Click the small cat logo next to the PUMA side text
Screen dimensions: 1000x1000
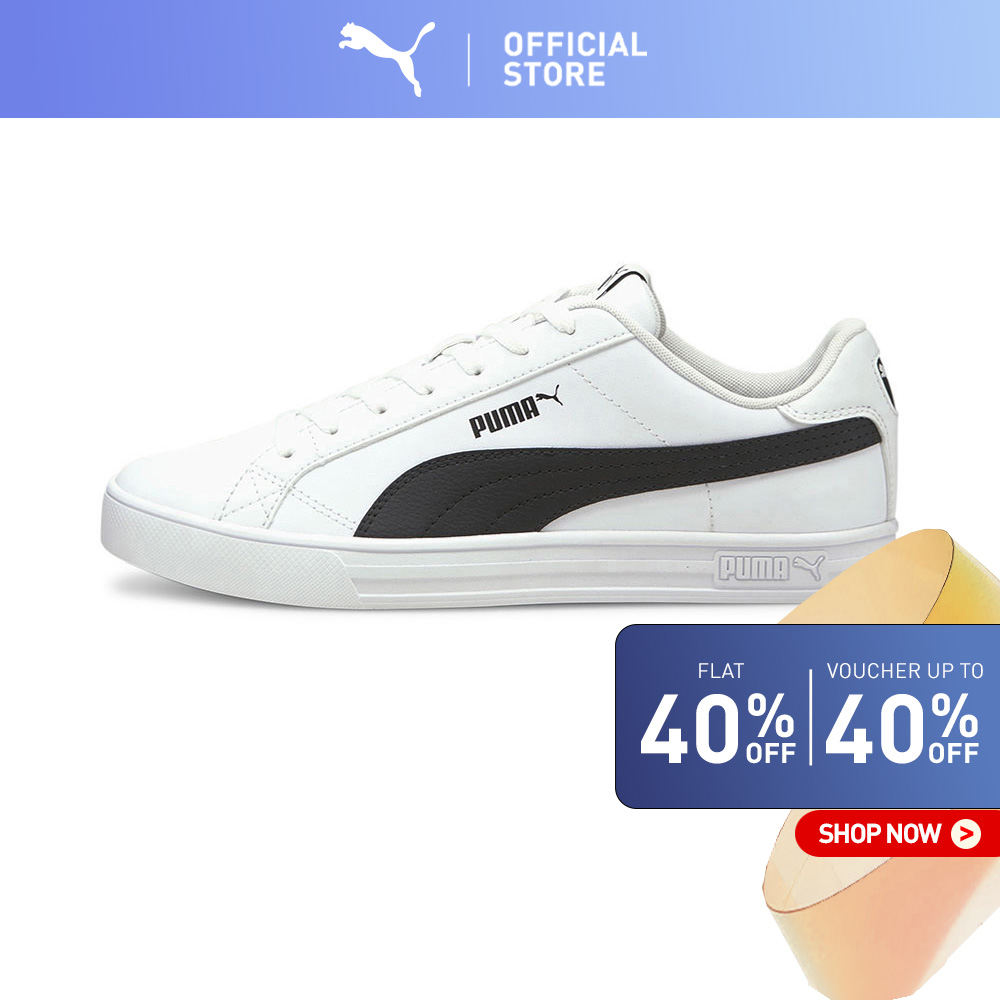coord(550,395)
